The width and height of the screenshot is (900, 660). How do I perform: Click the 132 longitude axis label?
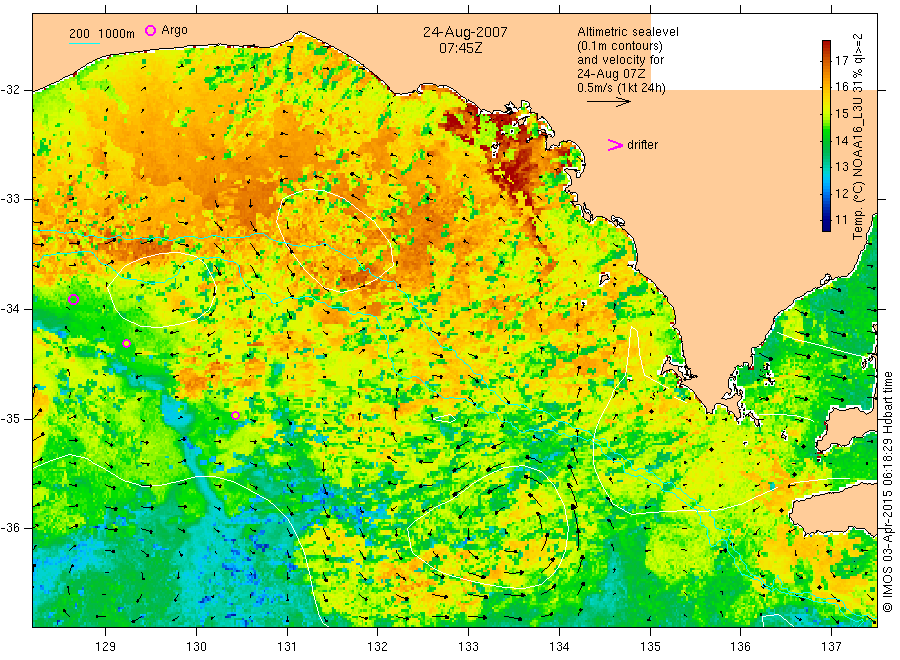click(378, 647)
